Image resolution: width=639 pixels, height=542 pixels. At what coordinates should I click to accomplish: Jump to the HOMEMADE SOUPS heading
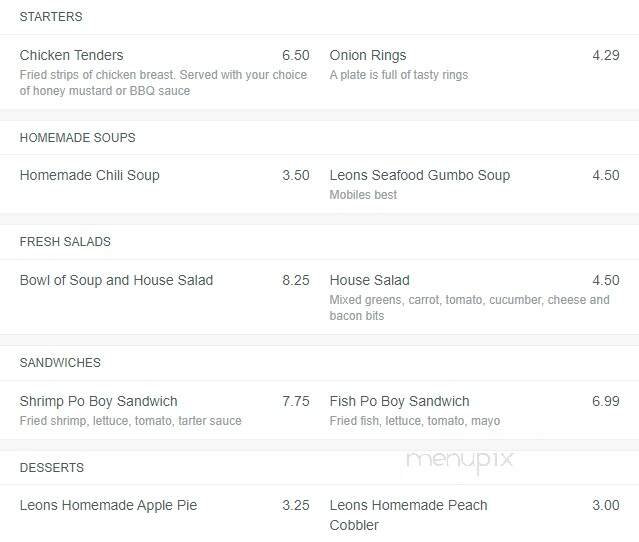tap(78, 137)
